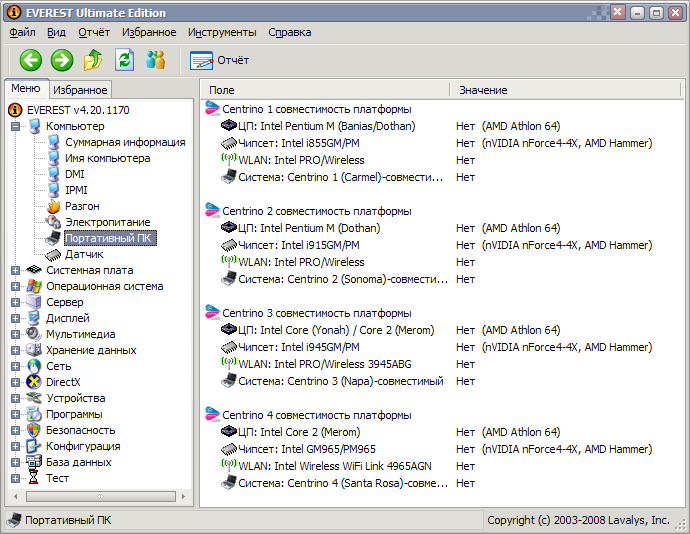Click the green Forward arrow button

tap(62, 60)
